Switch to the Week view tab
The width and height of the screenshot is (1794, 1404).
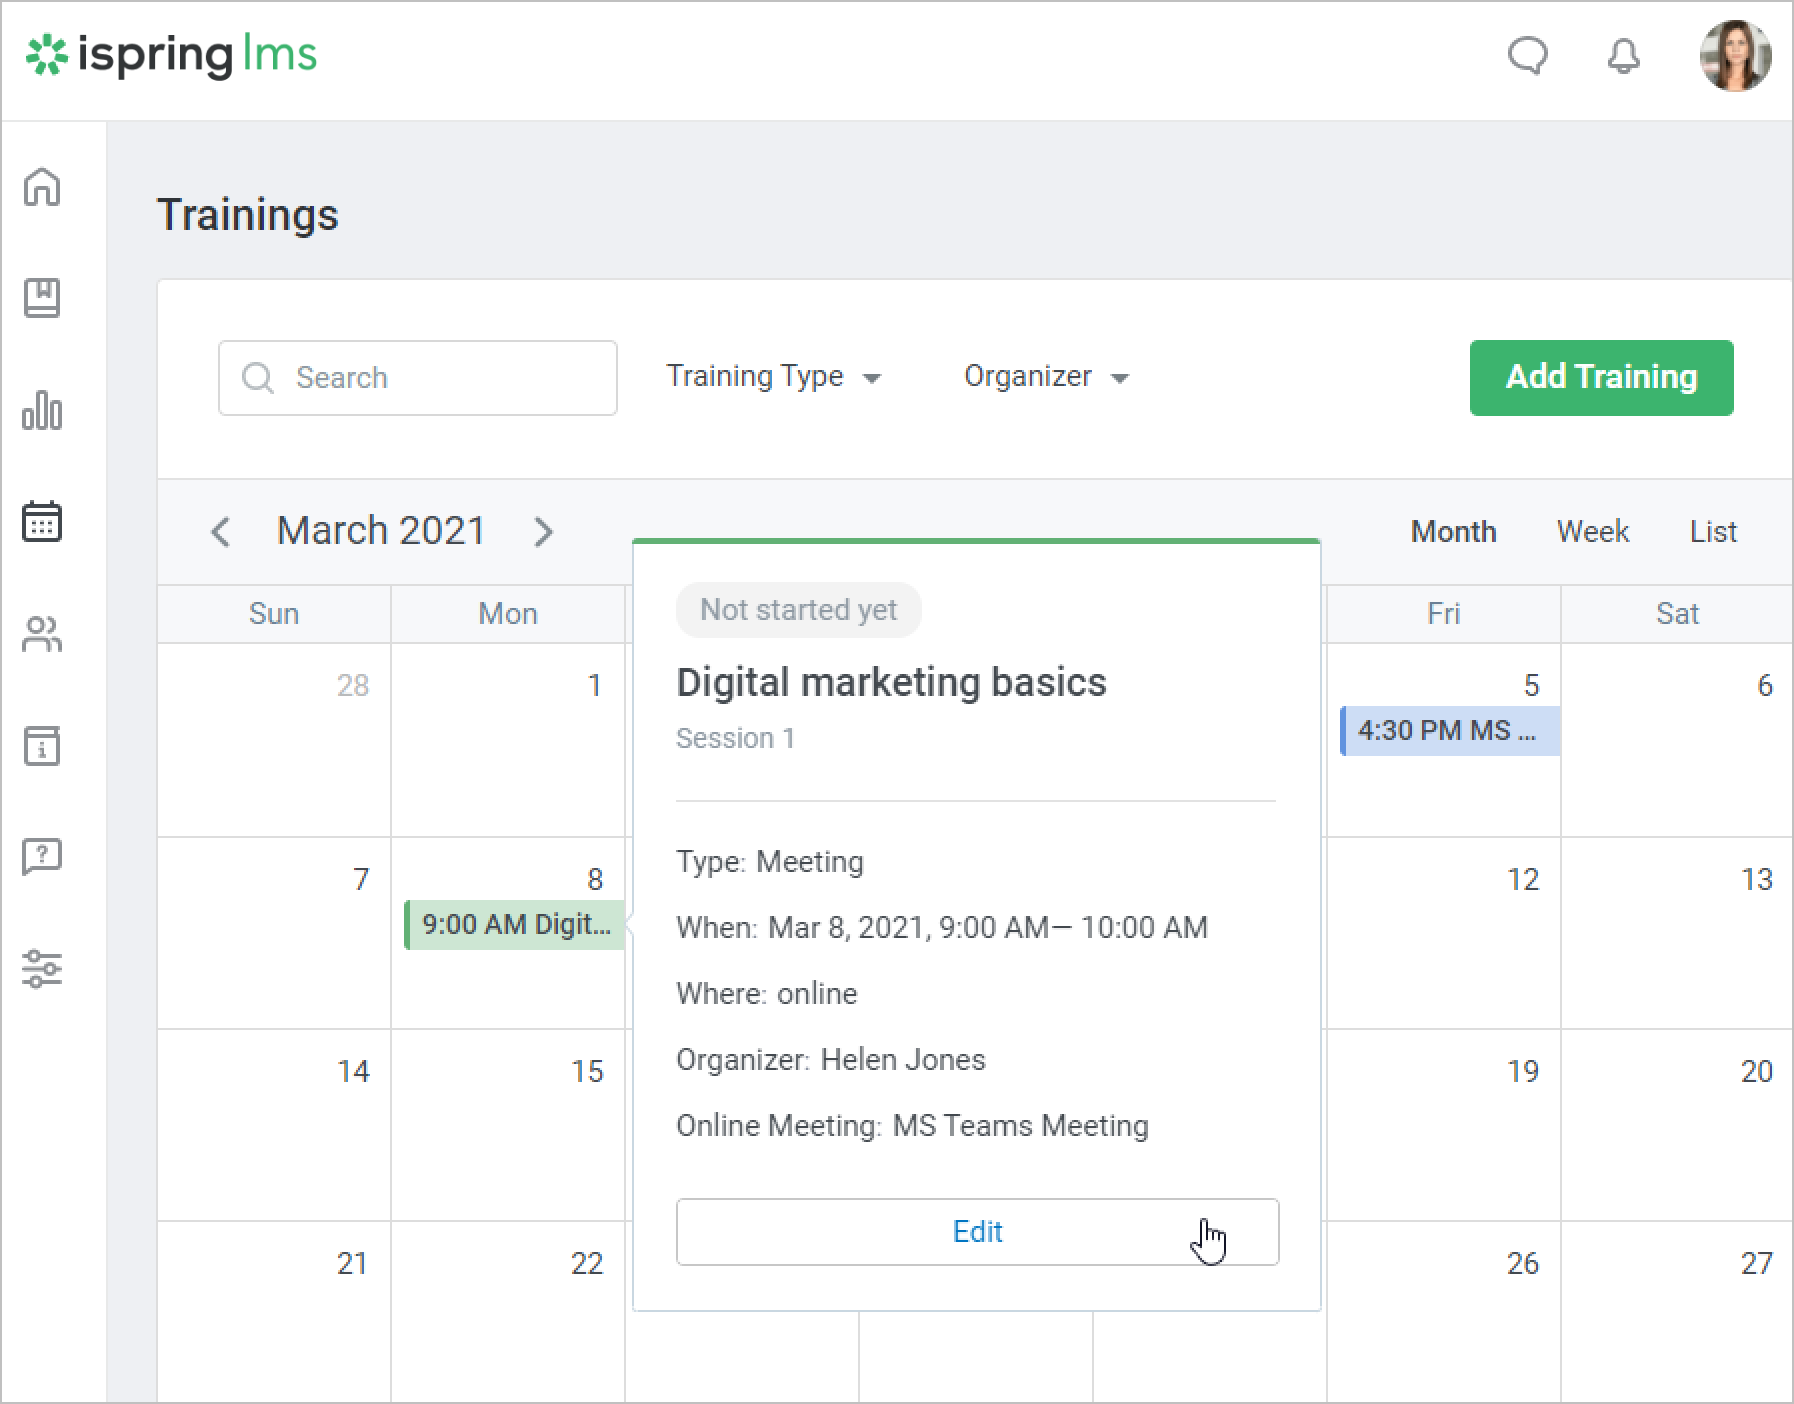click(x=1592, y=532)
